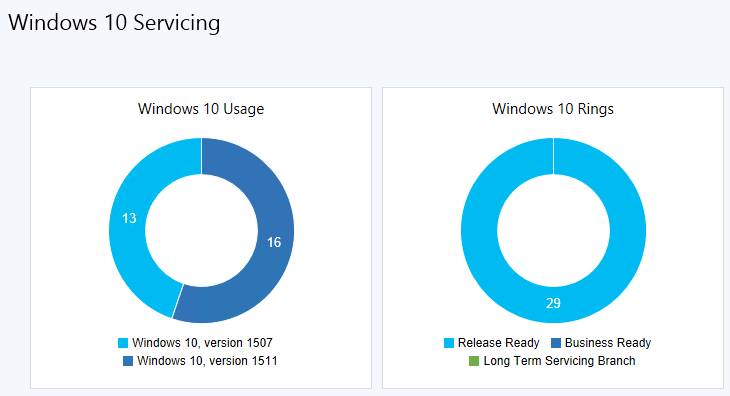This screenshot has height=396, width=730.
Task: Click the 'Release Ready' legend text
Action: [x=499, y=343]
